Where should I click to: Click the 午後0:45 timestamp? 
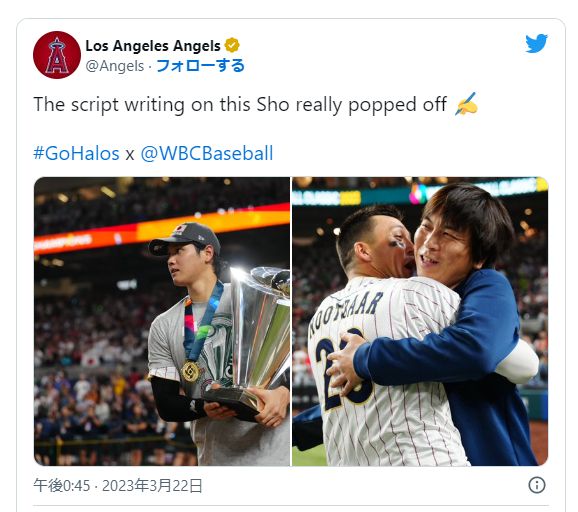62,486
